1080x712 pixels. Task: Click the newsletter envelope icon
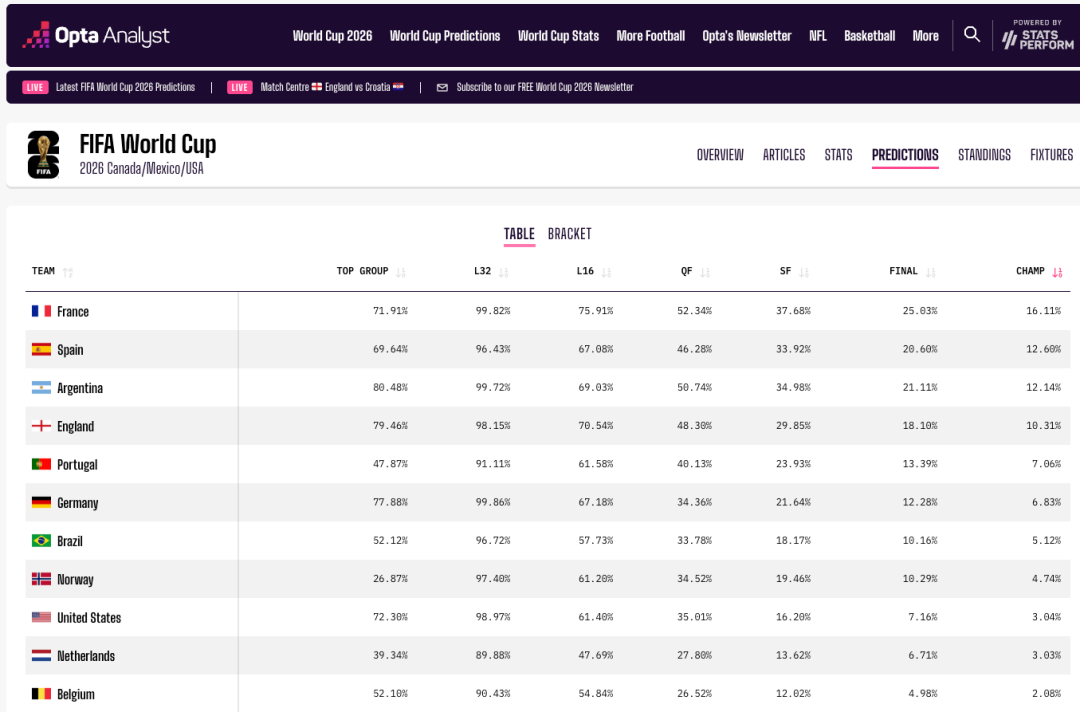pyautogui.click(x=442, y=87)
